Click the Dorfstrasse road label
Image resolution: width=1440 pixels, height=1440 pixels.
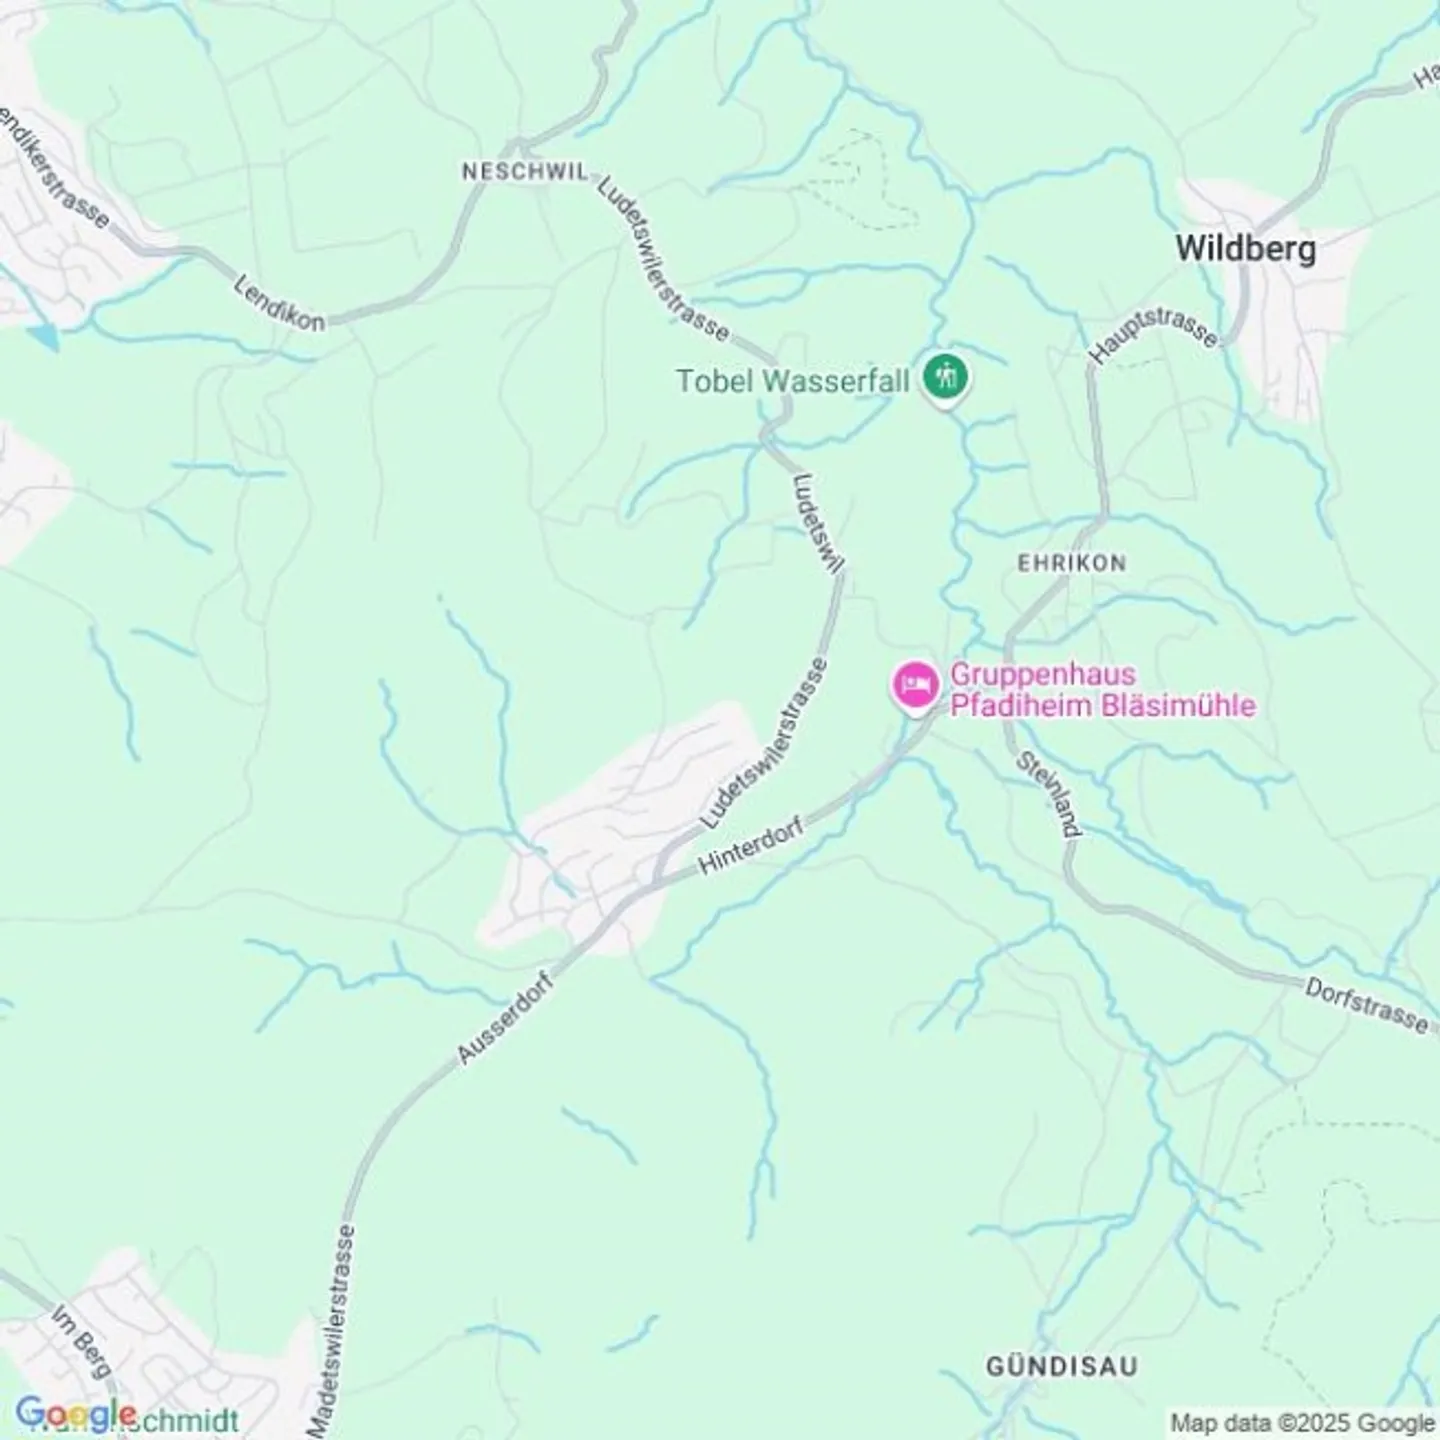[1366, 1005]
